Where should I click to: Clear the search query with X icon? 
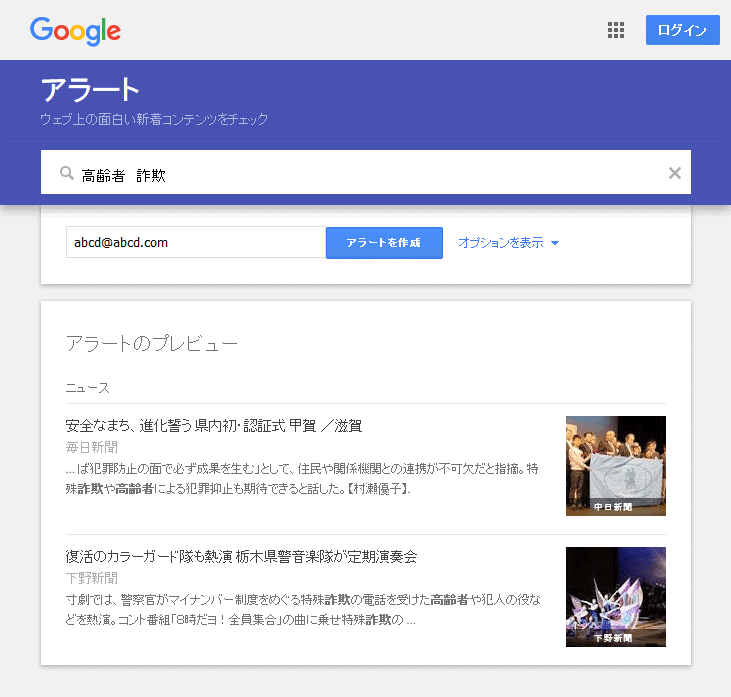click(x=675, y=173)
